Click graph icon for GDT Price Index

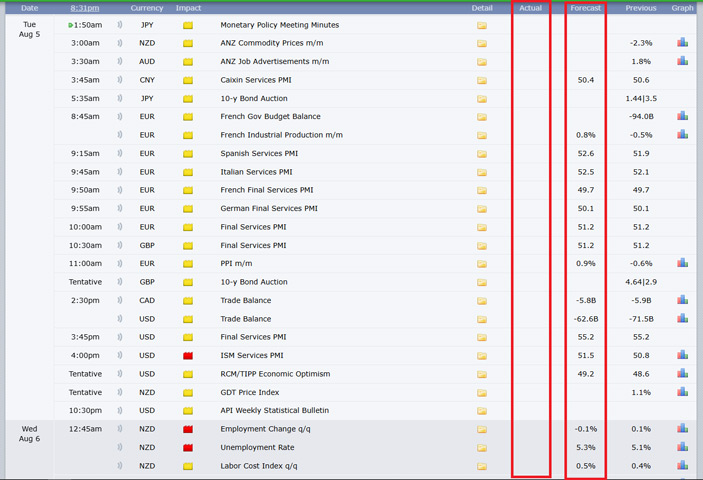click(x=682, y=392)
